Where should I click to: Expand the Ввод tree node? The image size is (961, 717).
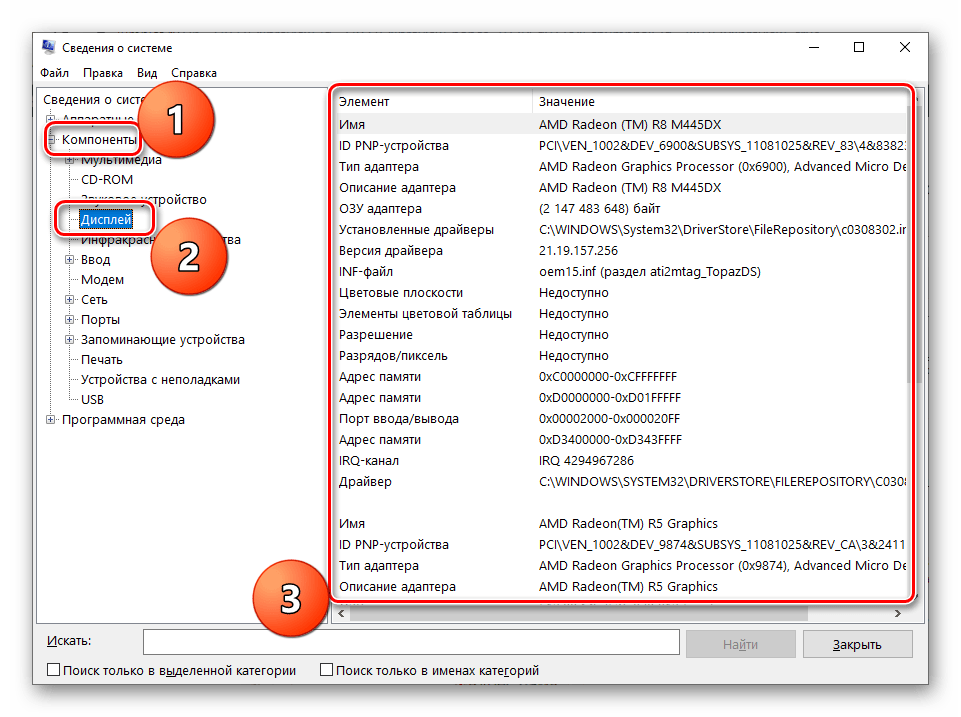click(70, 260)
